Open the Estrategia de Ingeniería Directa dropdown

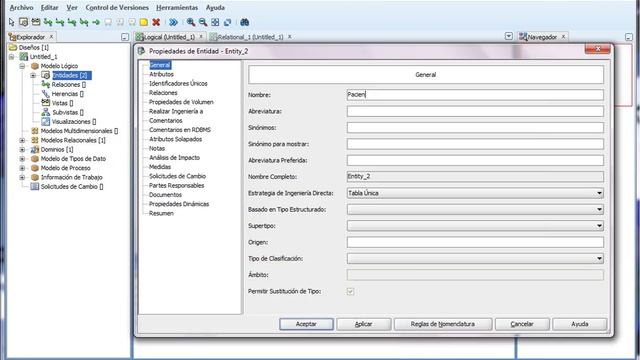pyautogui.click(x=599, y=193)
